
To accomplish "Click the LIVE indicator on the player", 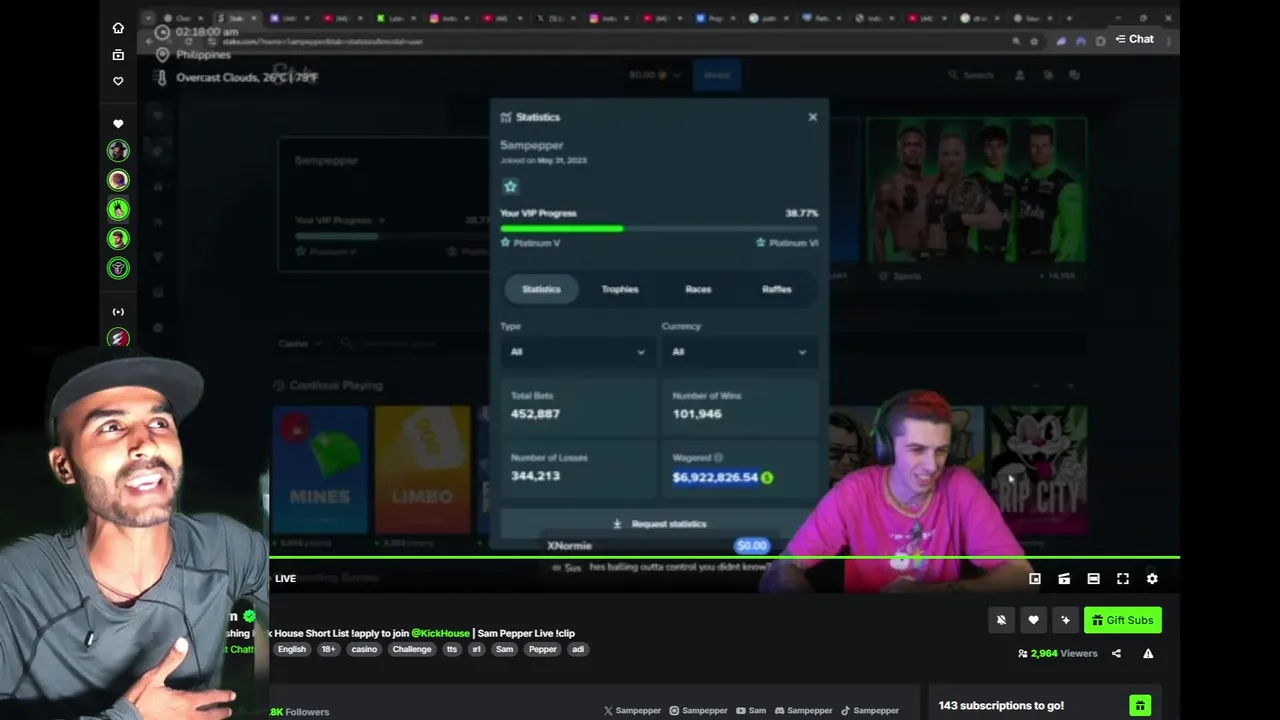I will 285,579.
